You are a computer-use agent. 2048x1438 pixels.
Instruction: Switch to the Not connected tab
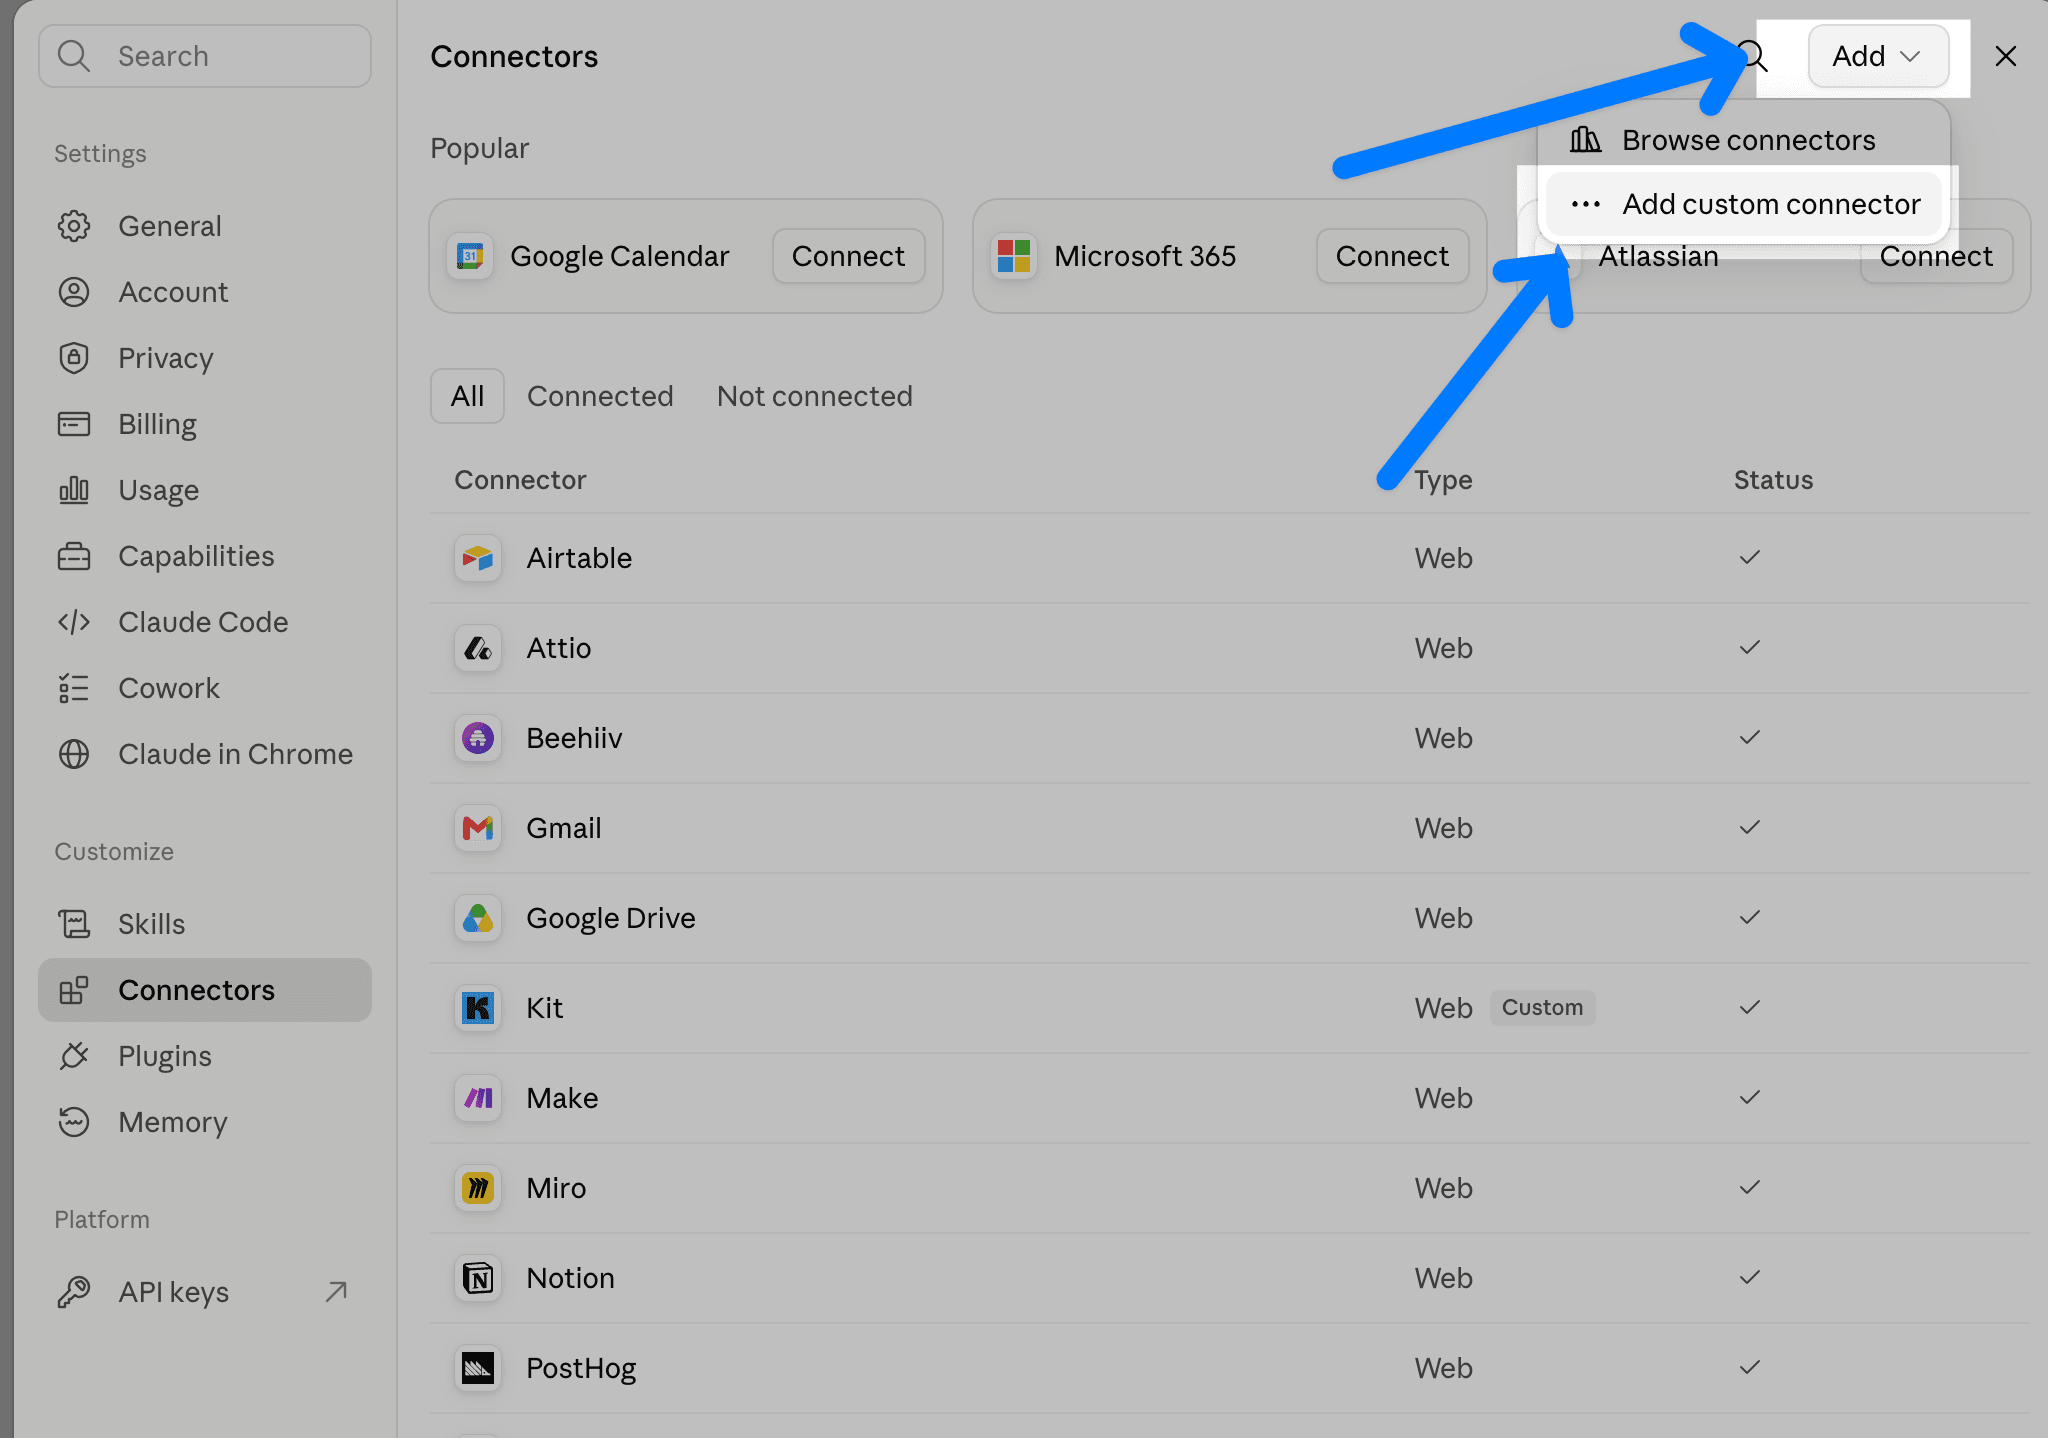(815, 396)
